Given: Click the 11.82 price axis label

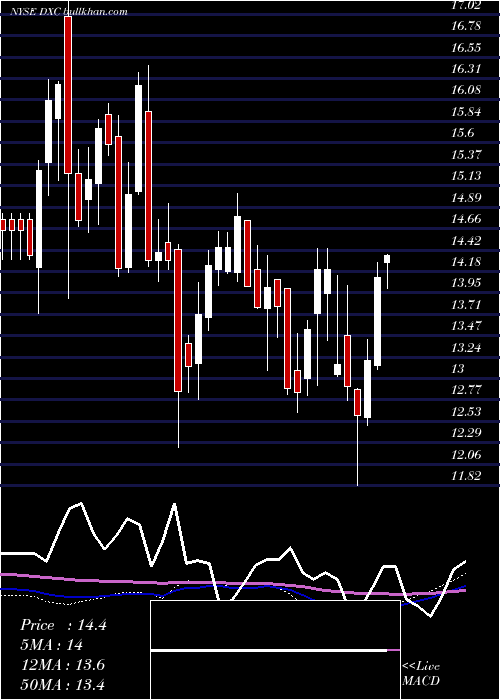Looking at the screenshot, I should coord(467,476).
